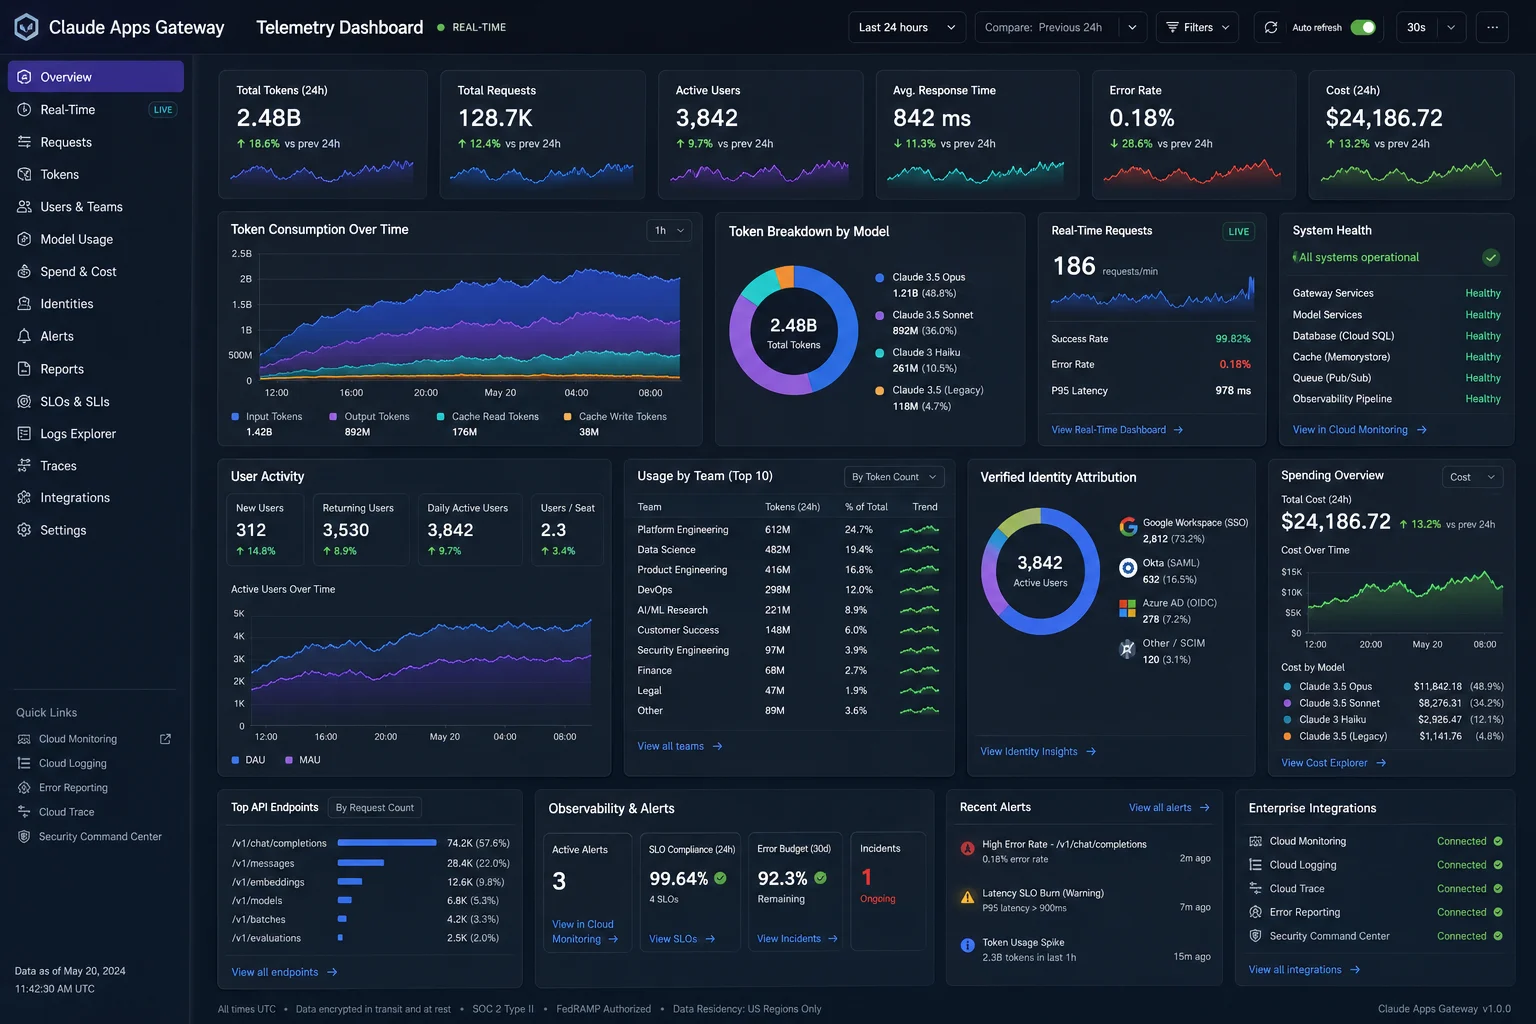Click the /v1/chat/completions usage bar
Viewport: 1536px width, 1024px height.
tap(387, 843)
